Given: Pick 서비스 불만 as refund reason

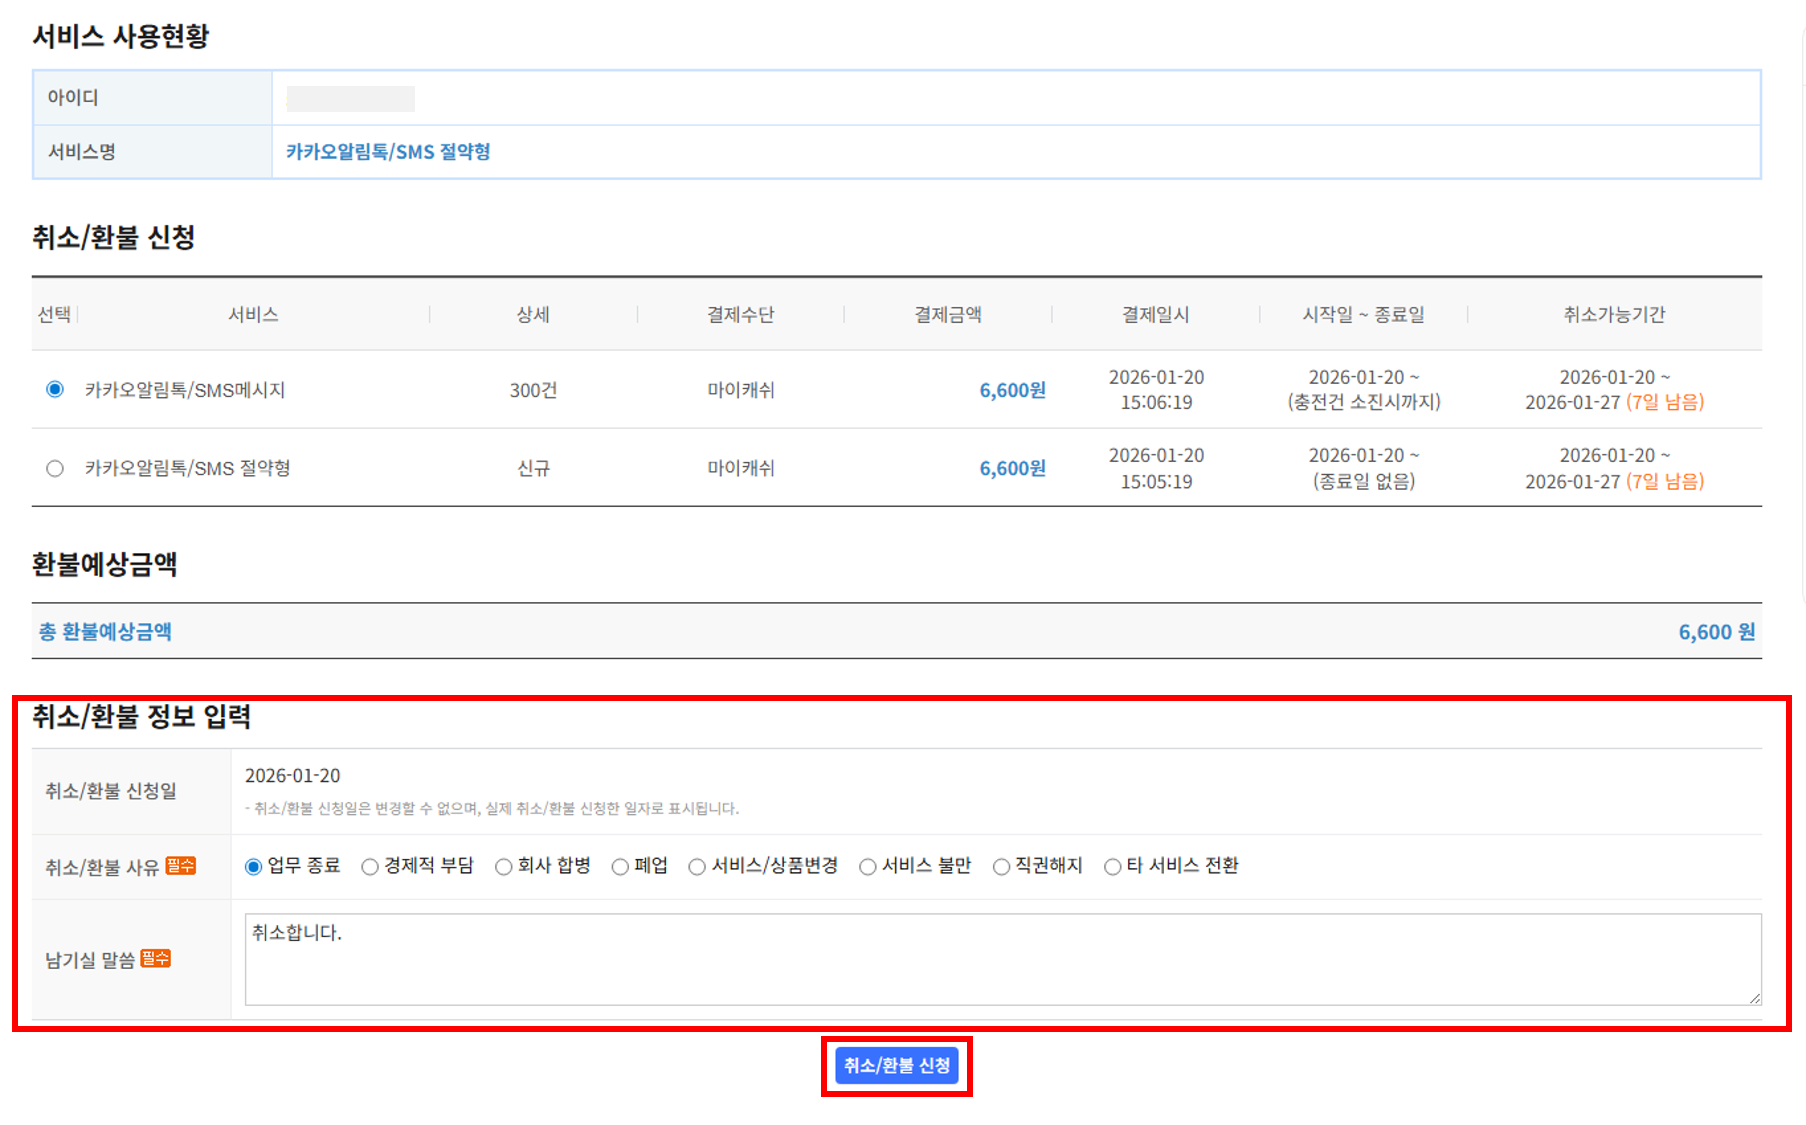Looking at the screenshot, I should click(868, 866).
